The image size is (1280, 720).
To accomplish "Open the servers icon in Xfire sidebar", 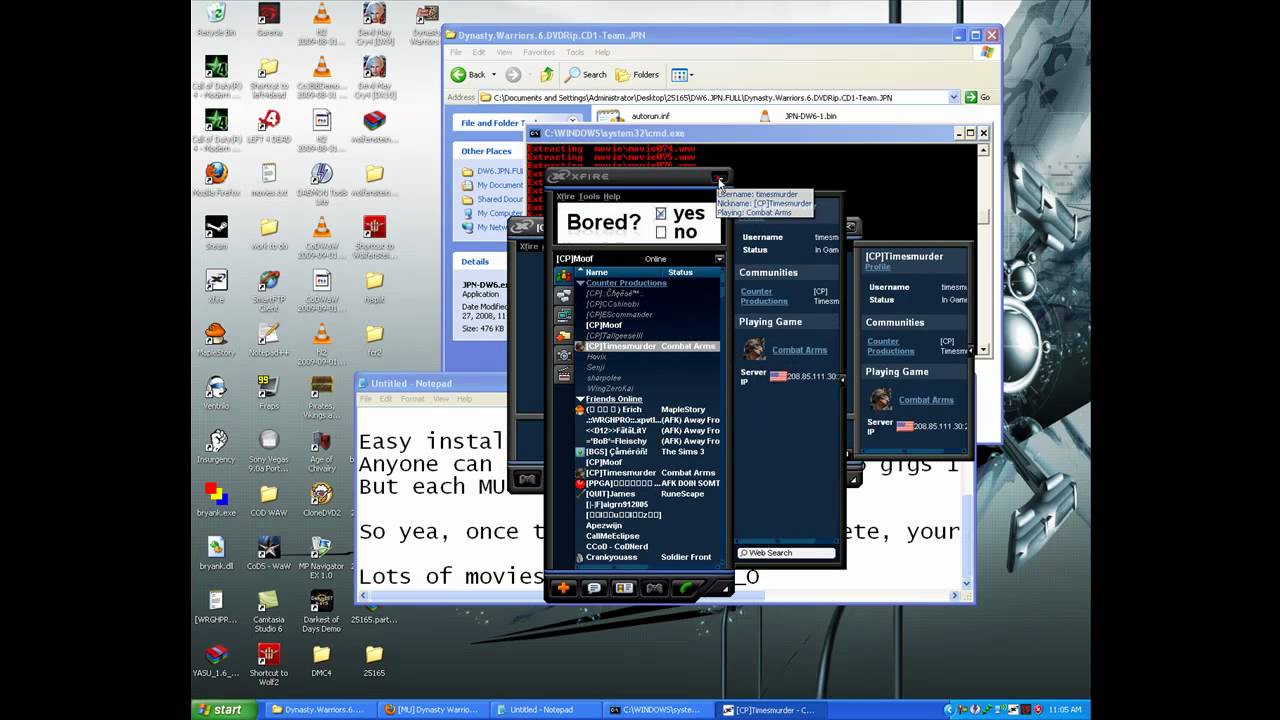I will tap(564, 315).
